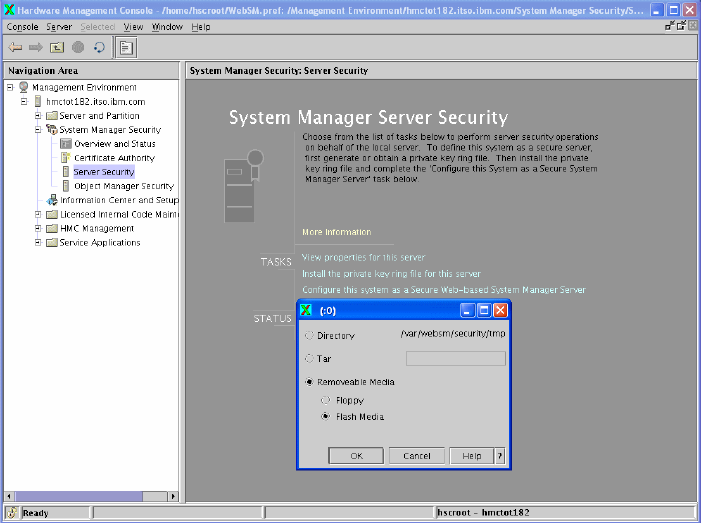Open the Selected menu
701x523 pixels.
pos(97,27)
